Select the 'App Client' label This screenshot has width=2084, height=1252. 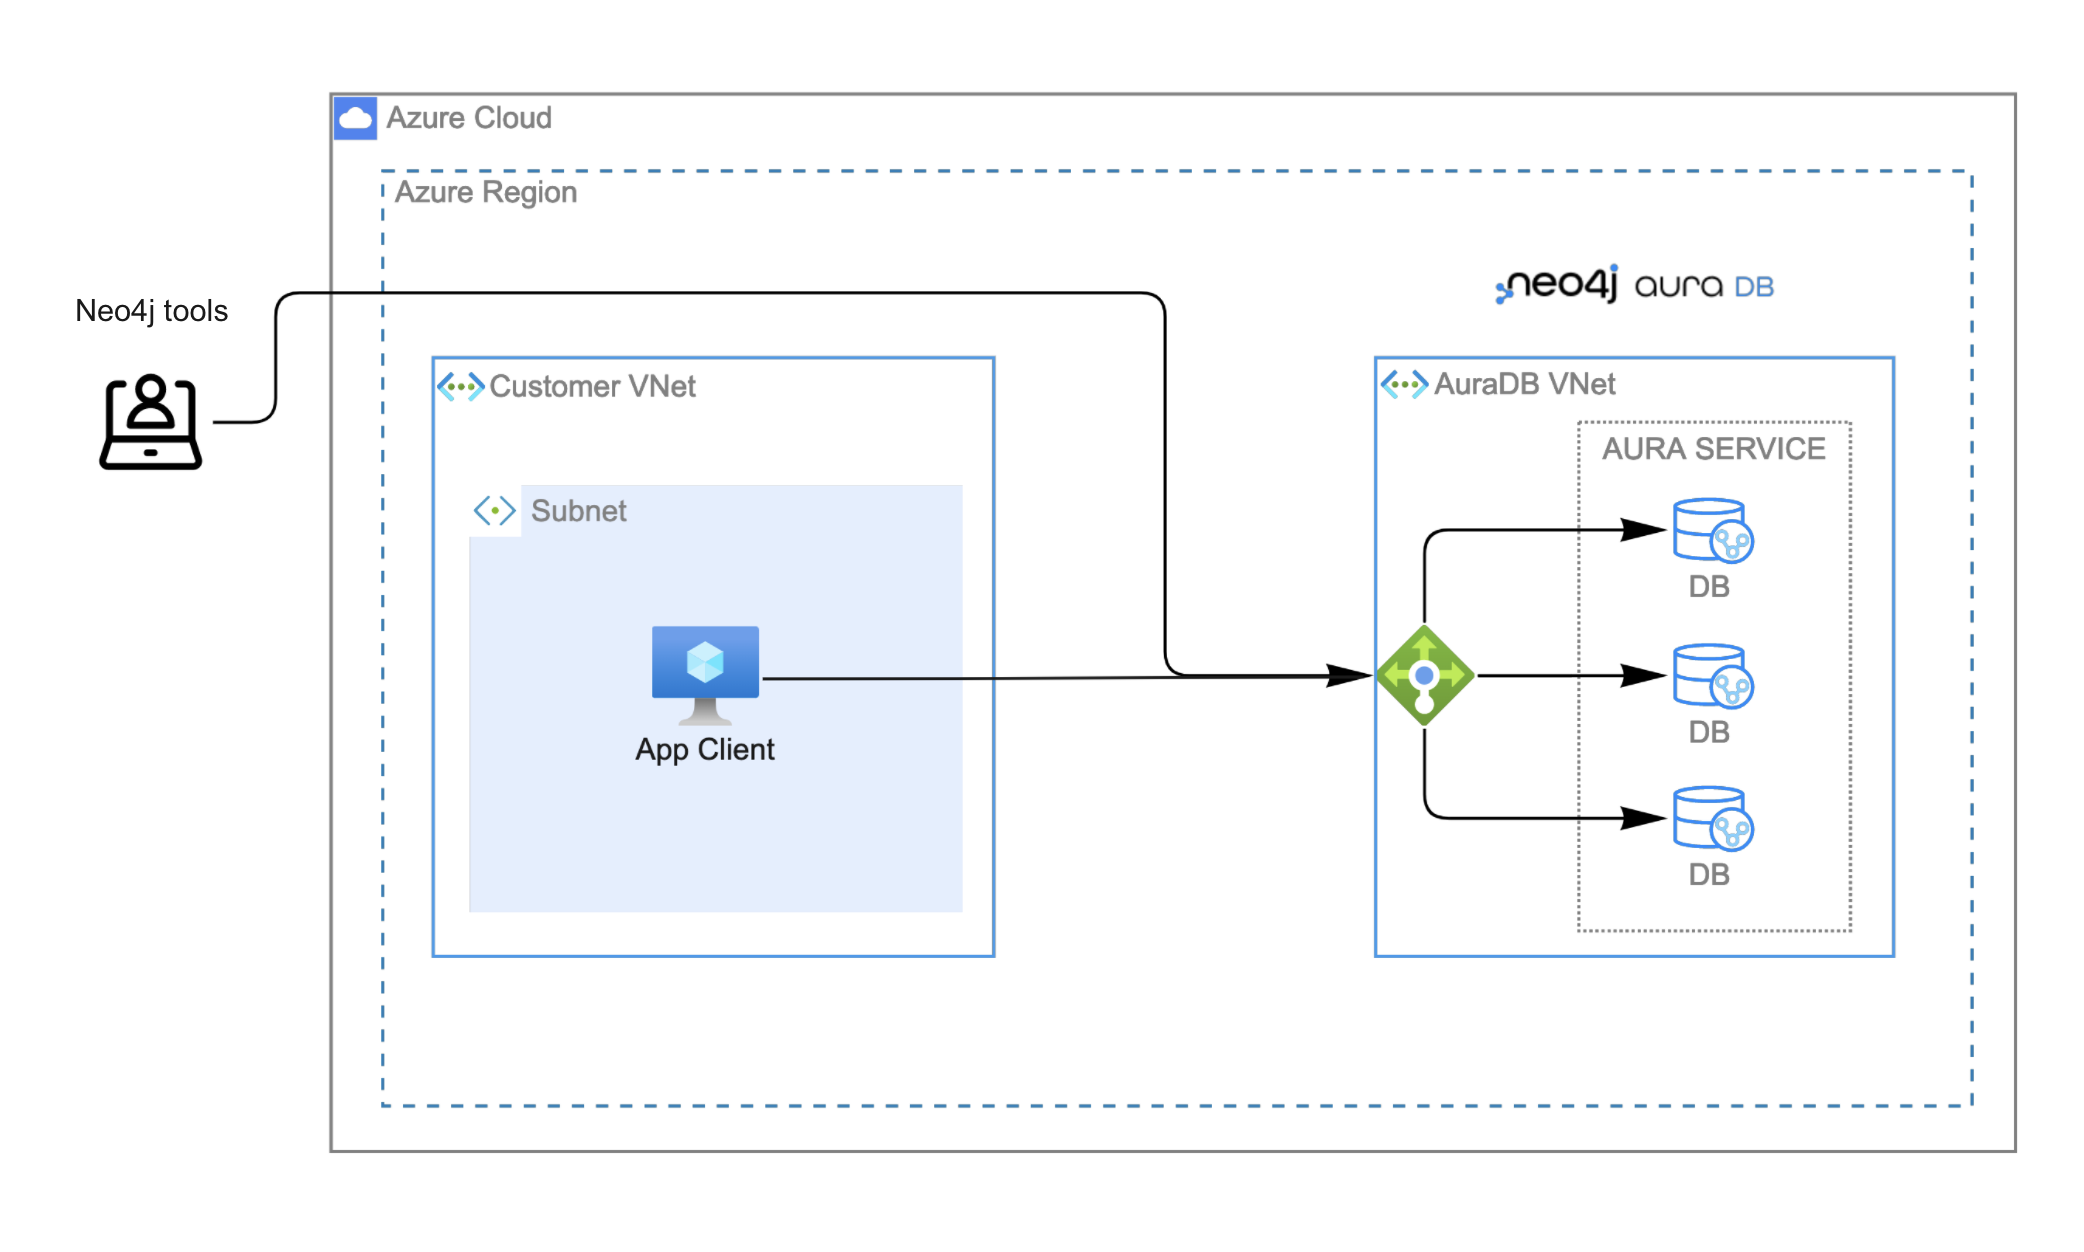[x=705, y=750]
